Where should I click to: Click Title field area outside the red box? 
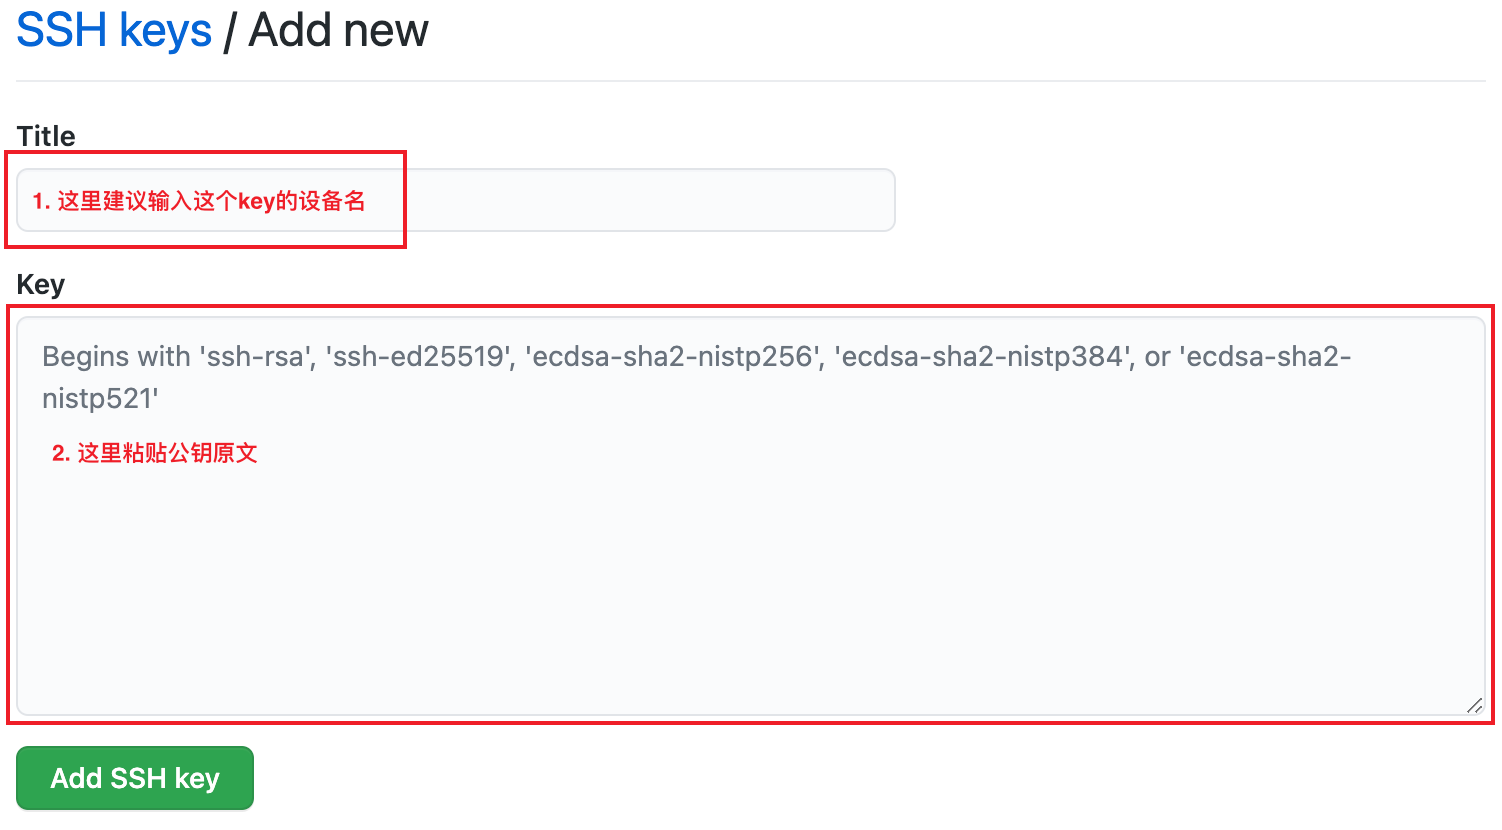pyautogui.click(x=650, y=200)
